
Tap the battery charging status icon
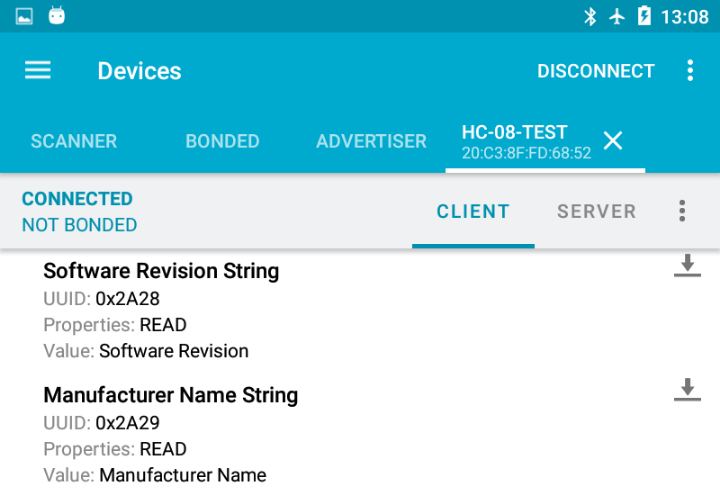pos(644,16)
